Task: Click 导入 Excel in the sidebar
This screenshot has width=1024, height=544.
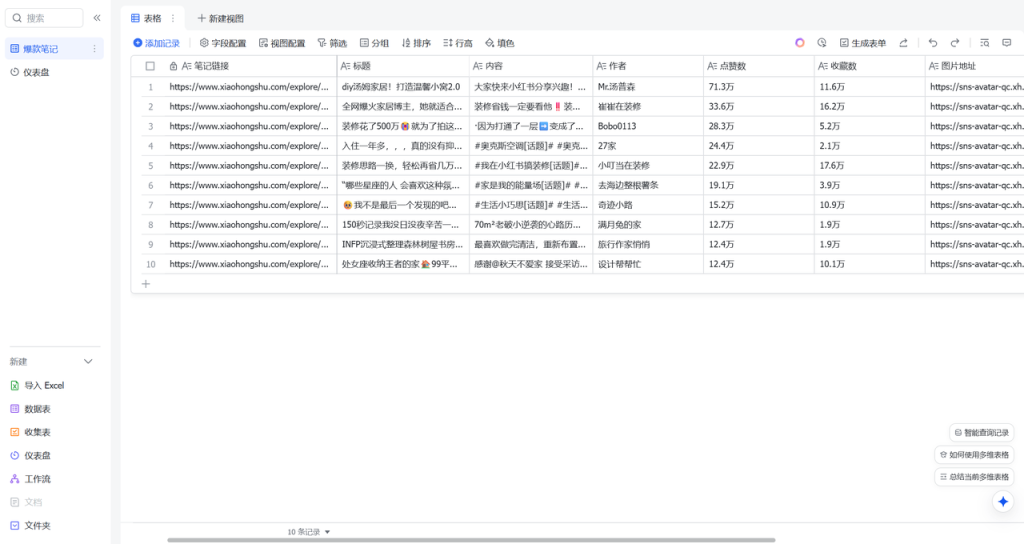Action: 37,385
